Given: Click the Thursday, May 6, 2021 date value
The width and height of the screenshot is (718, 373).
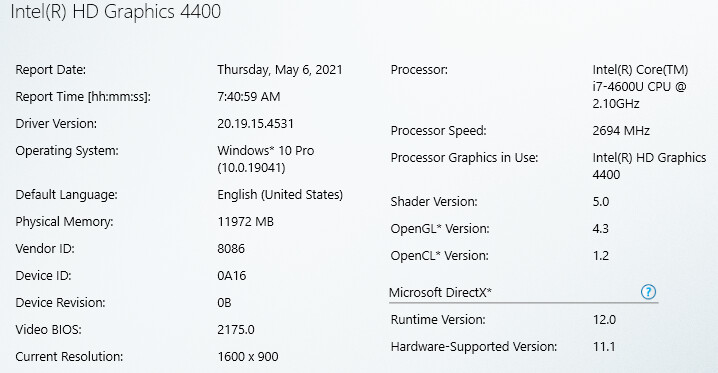Looking at the screenshot, I should coord(280,70).
